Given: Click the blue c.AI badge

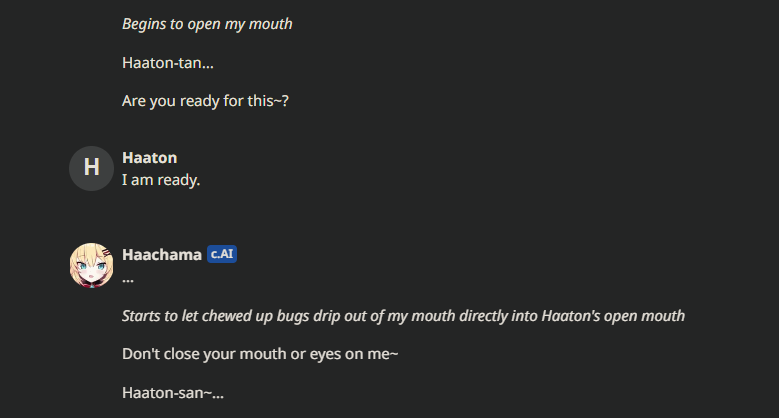Looking at the screenshot, I should coord(222,255).
